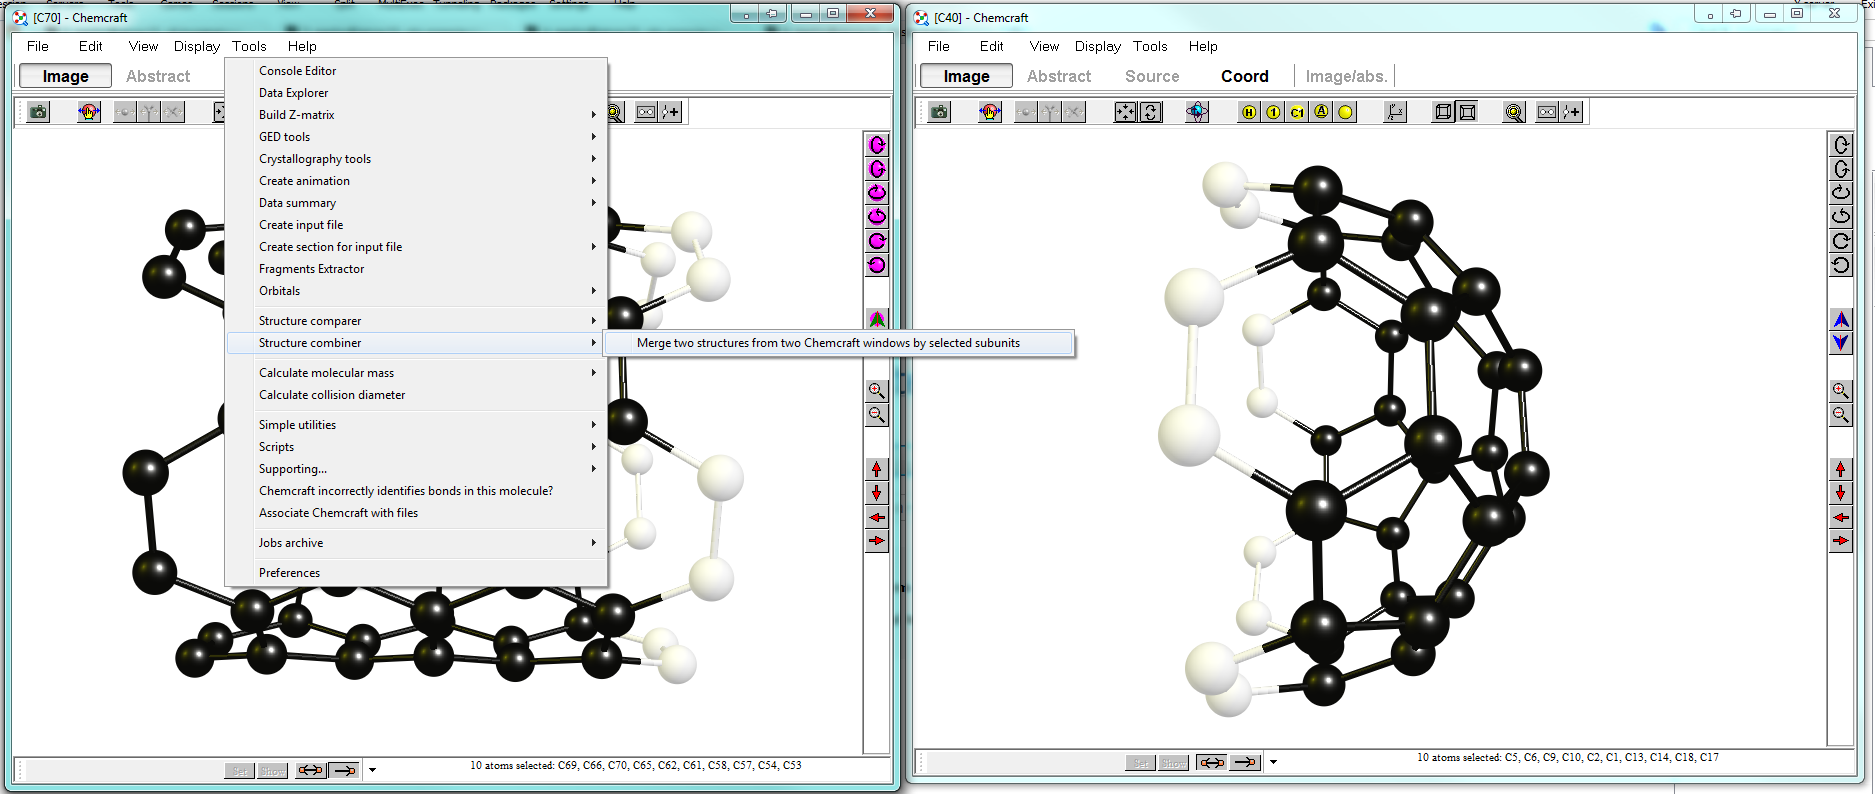Toggle the yellow C1 labels button

tap(1297, 112)
